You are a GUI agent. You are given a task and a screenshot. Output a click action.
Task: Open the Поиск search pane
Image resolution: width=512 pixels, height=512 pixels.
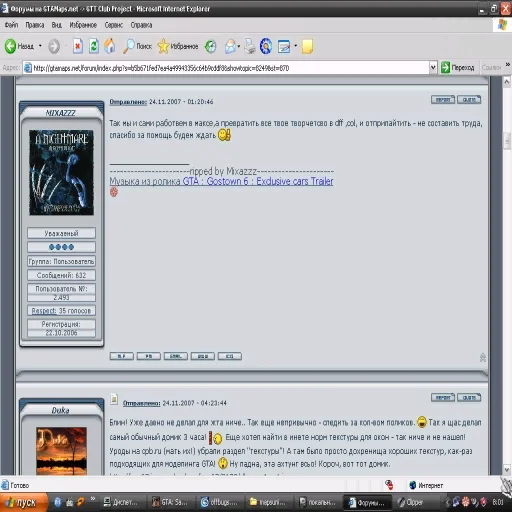(x=137, y=46)
